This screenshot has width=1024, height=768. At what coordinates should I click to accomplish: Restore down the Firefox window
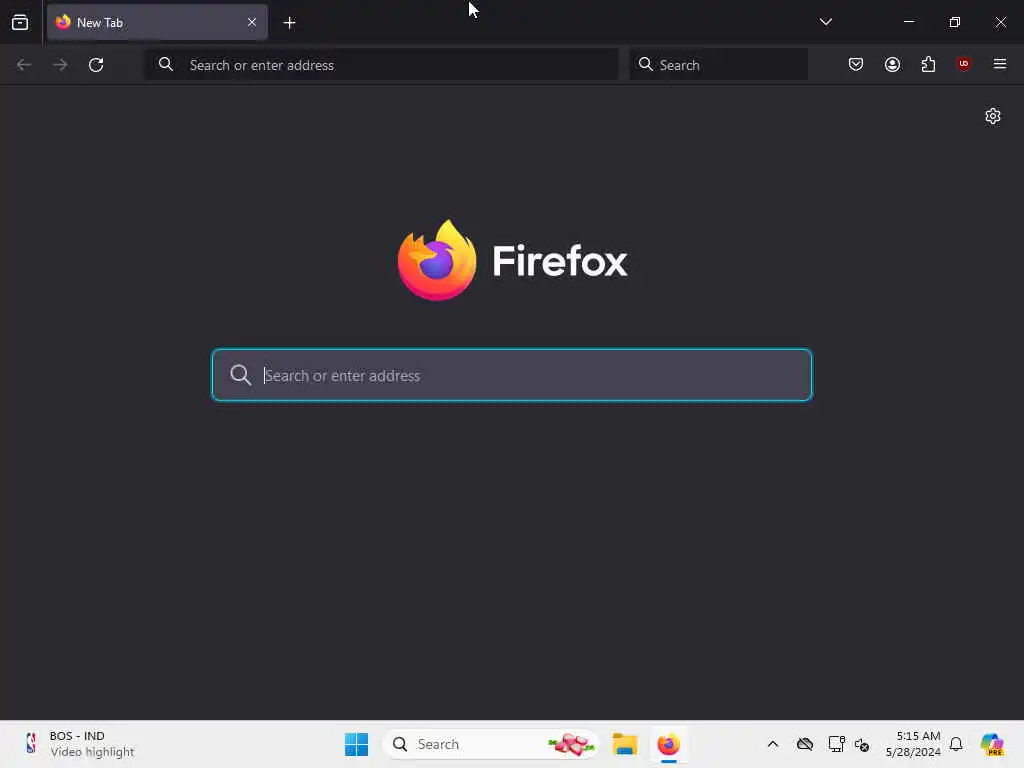tap(955, 22)
